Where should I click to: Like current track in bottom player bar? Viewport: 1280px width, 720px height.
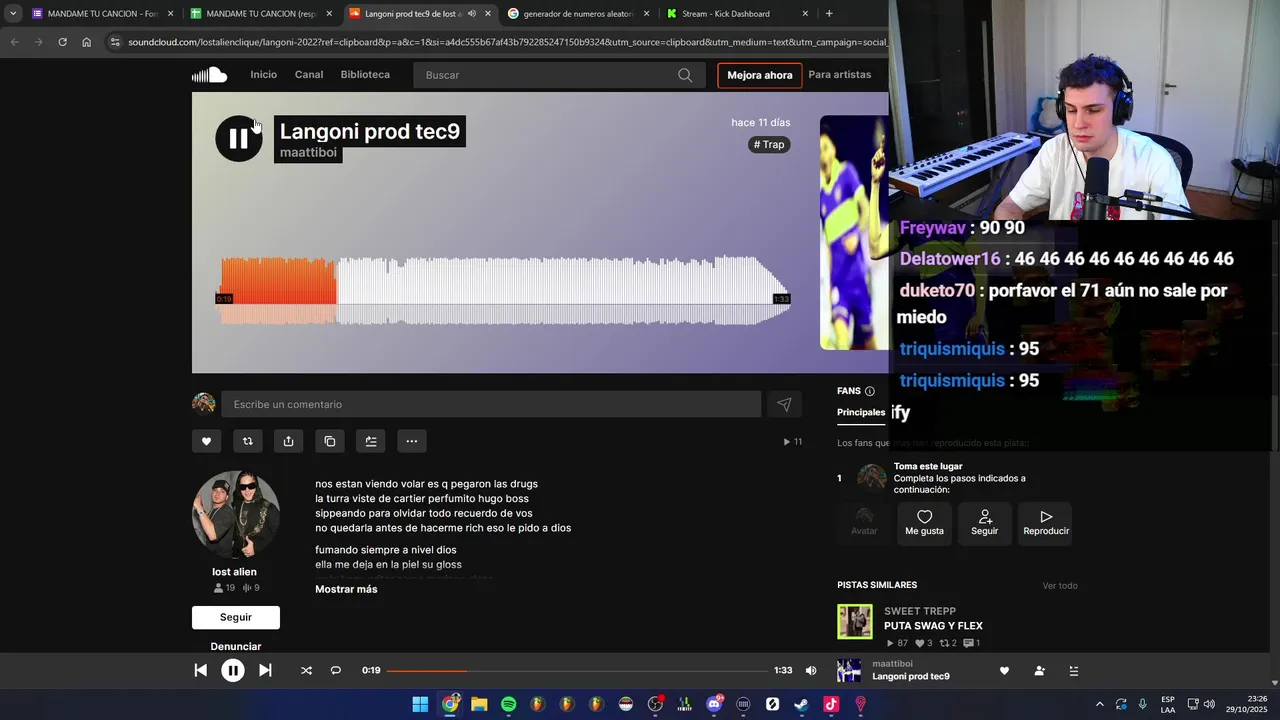[x=1004, y=671]
